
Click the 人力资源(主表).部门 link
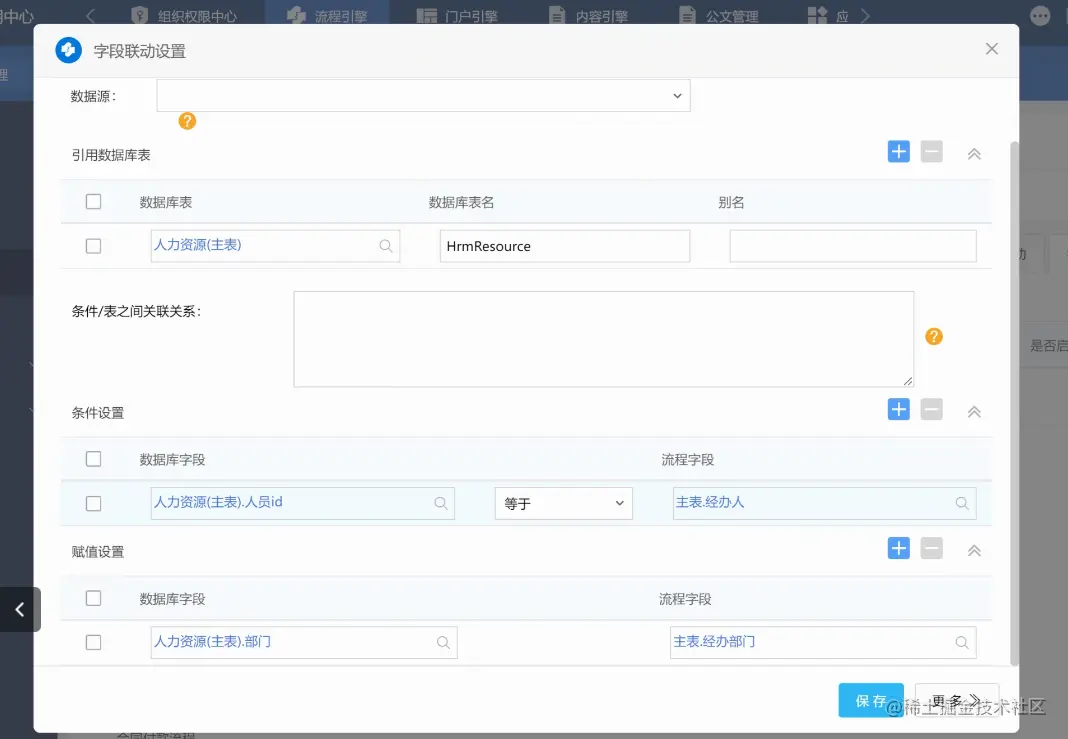pos(213,641)
